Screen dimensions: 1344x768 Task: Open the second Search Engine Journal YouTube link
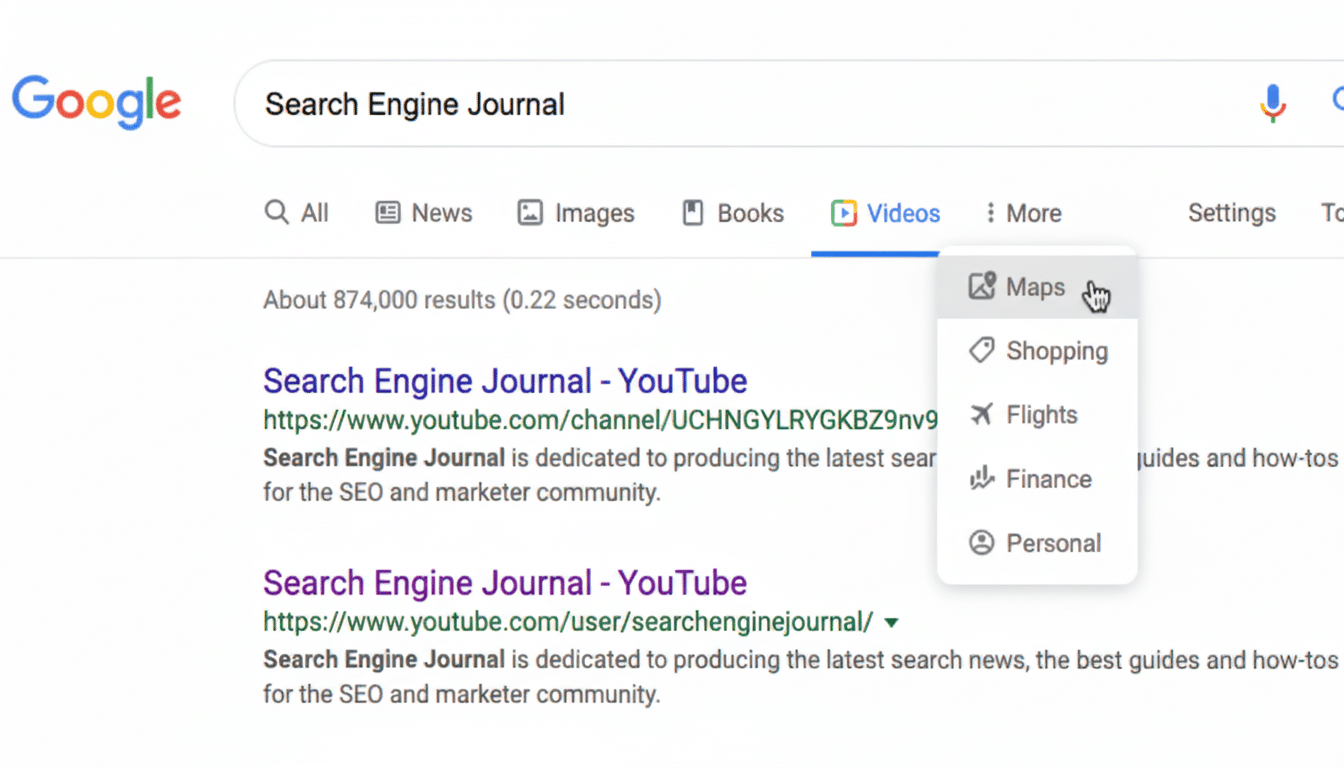pos(504,583)
